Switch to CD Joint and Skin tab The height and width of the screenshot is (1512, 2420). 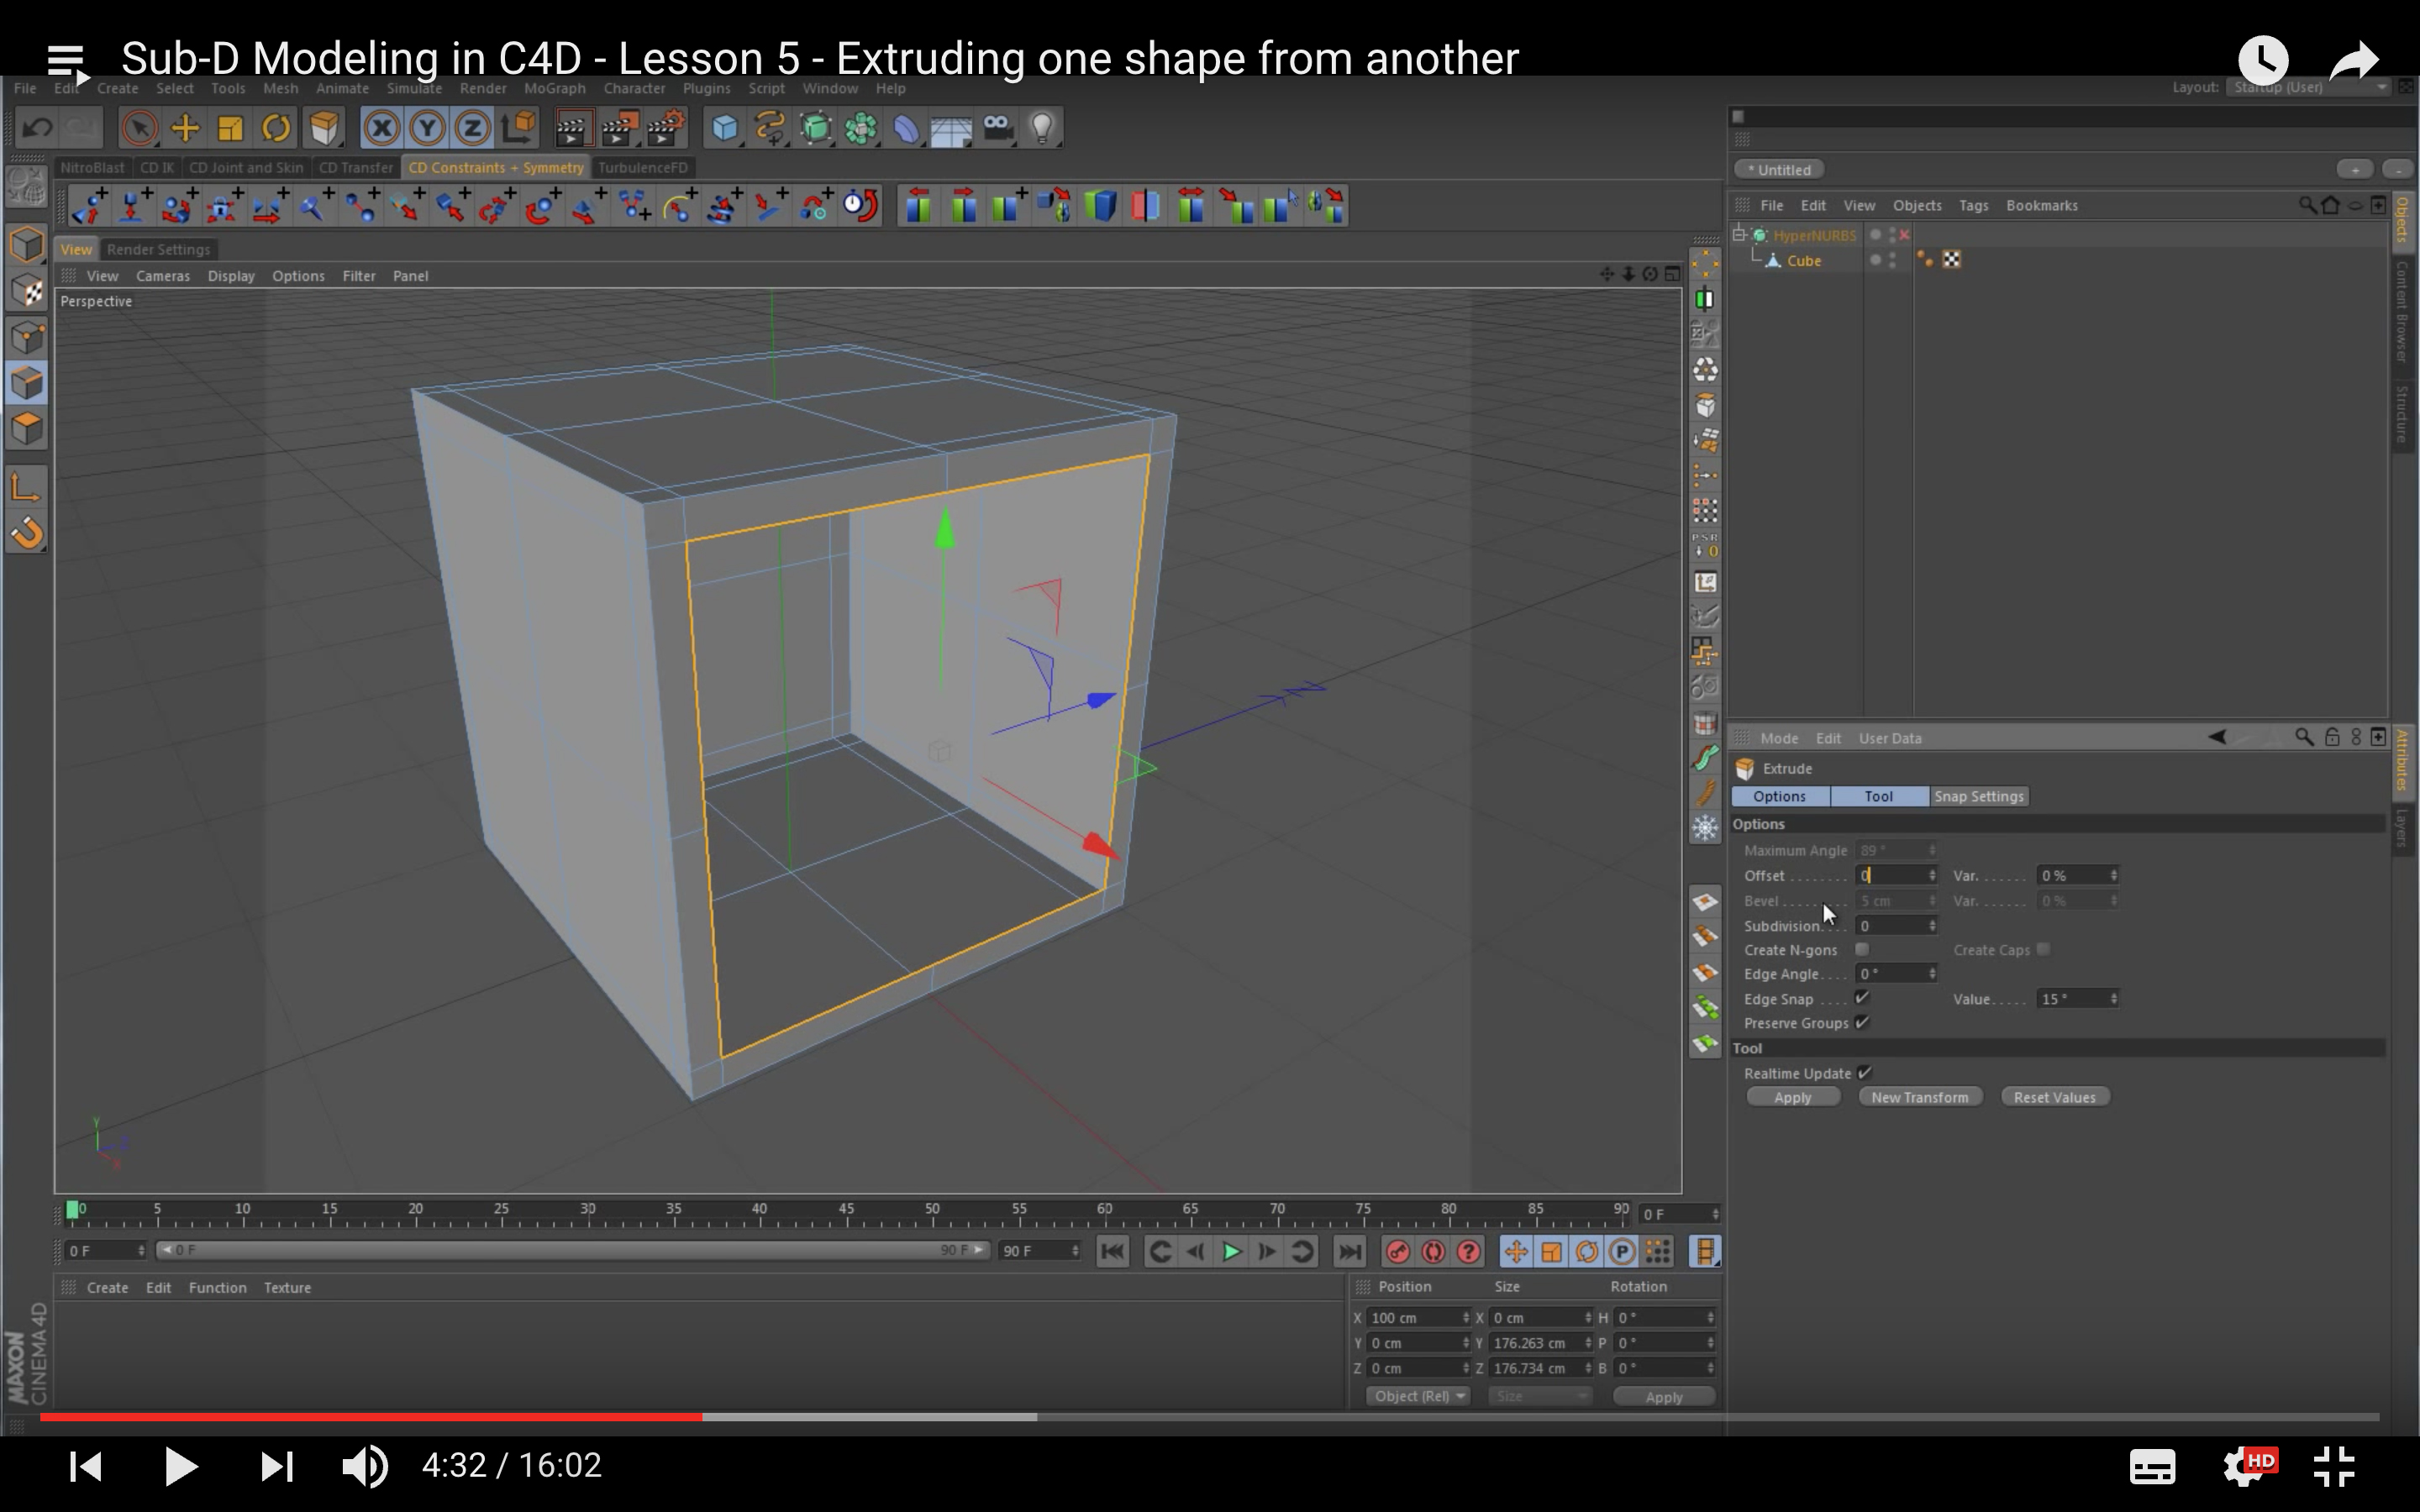pyautogui.click(x=246, y=167)
